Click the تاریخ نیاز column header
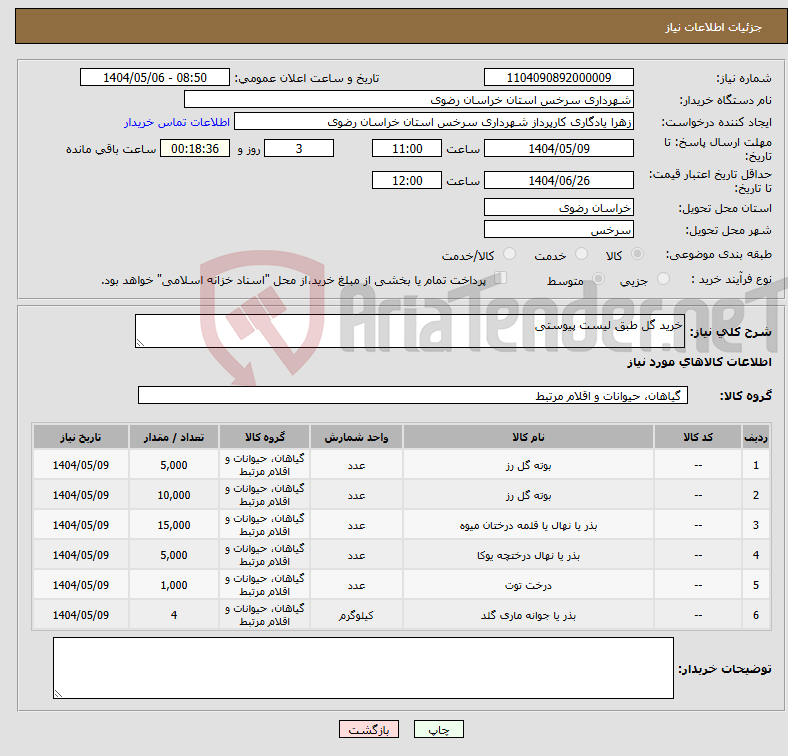 pos(81,437)
